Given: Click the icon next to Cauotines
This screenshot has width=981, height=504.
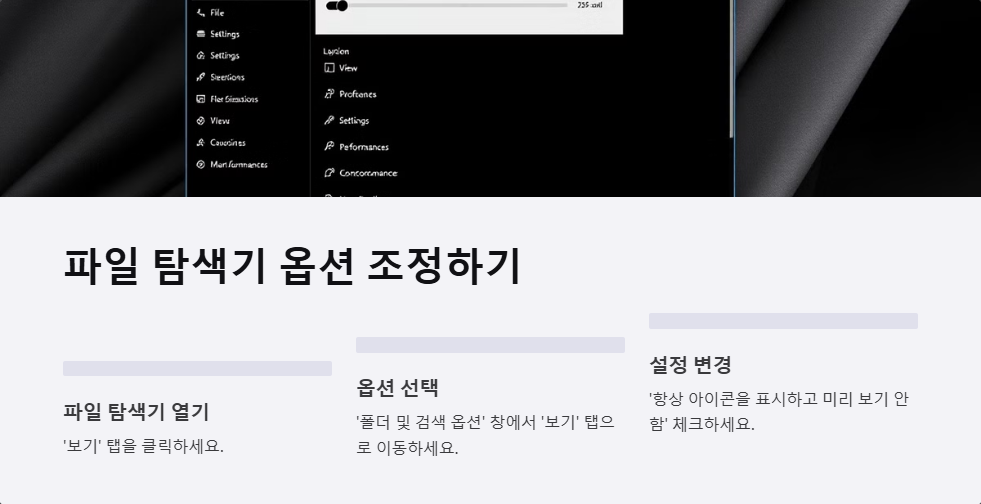Looking at the screenshot, I should click(200, 143).
